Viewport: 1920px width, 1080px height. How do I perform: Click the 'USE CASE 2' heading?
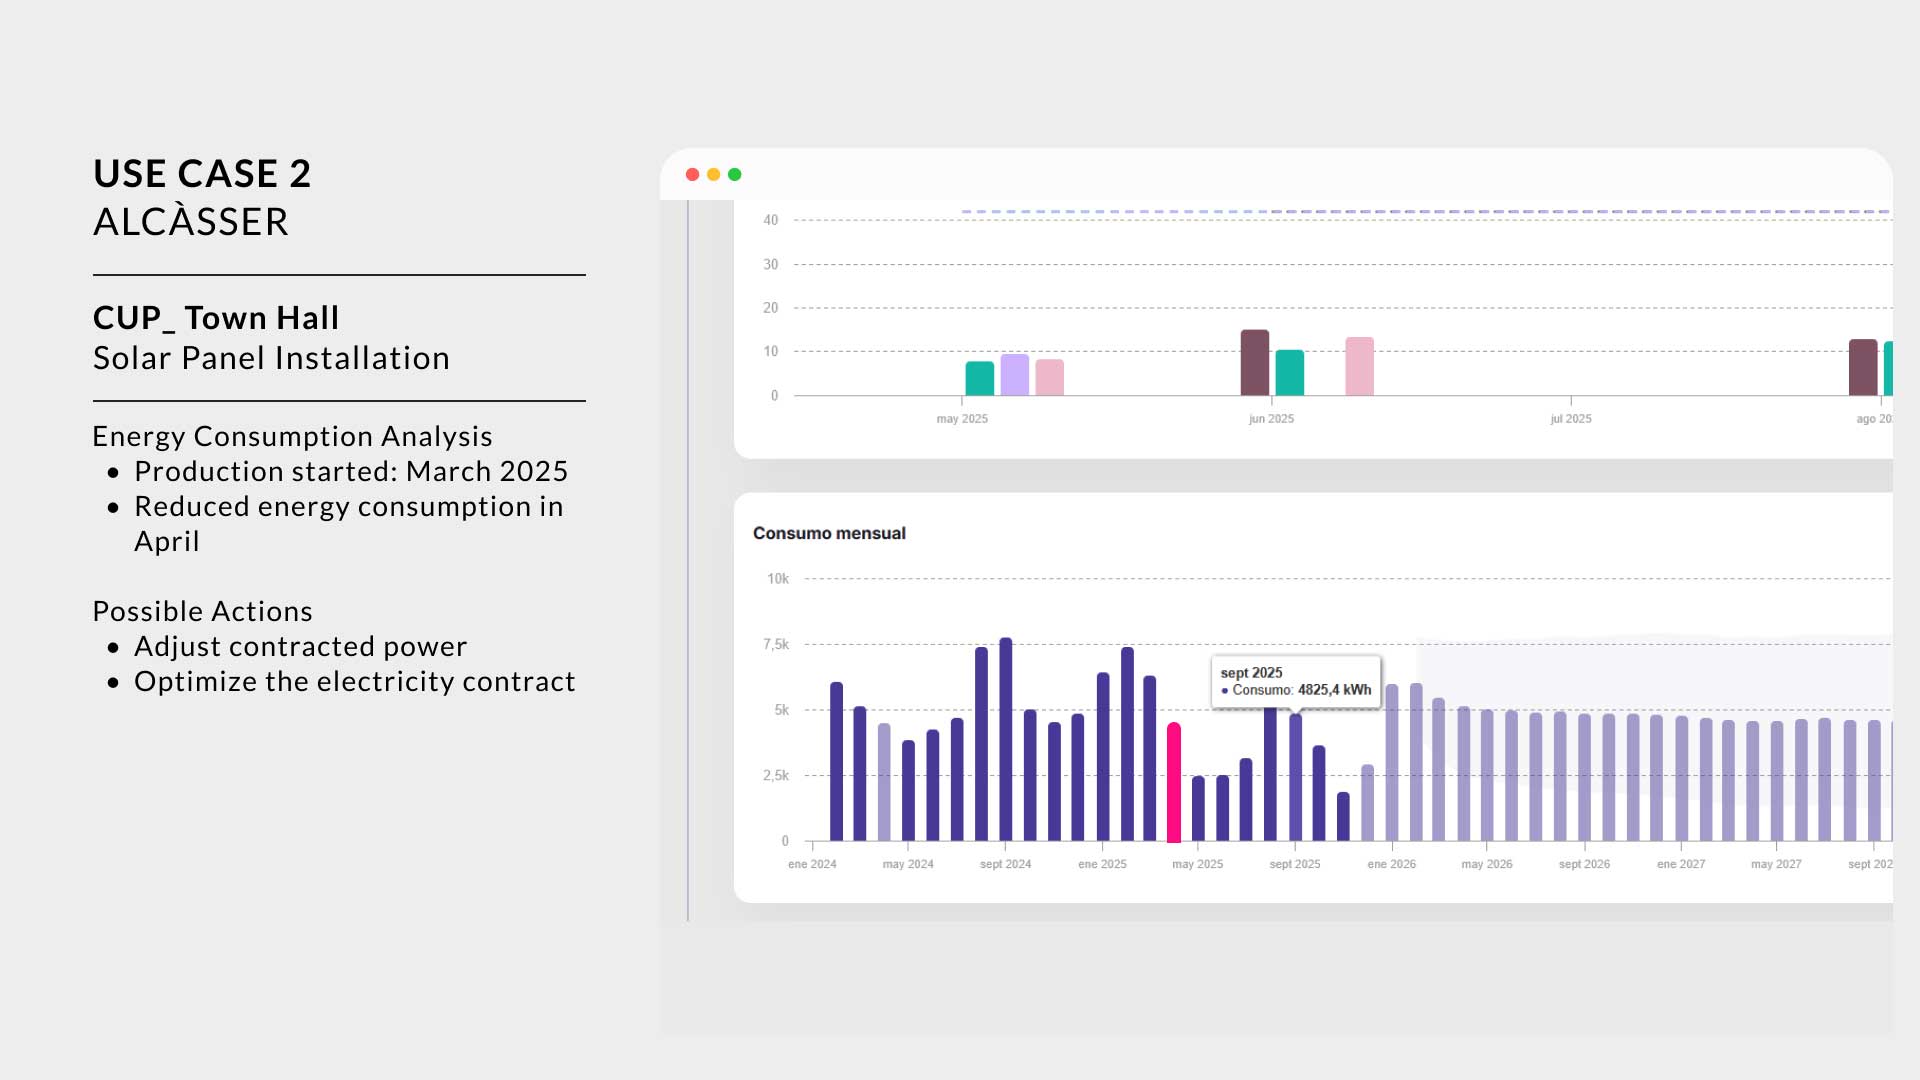click(202, 174)
